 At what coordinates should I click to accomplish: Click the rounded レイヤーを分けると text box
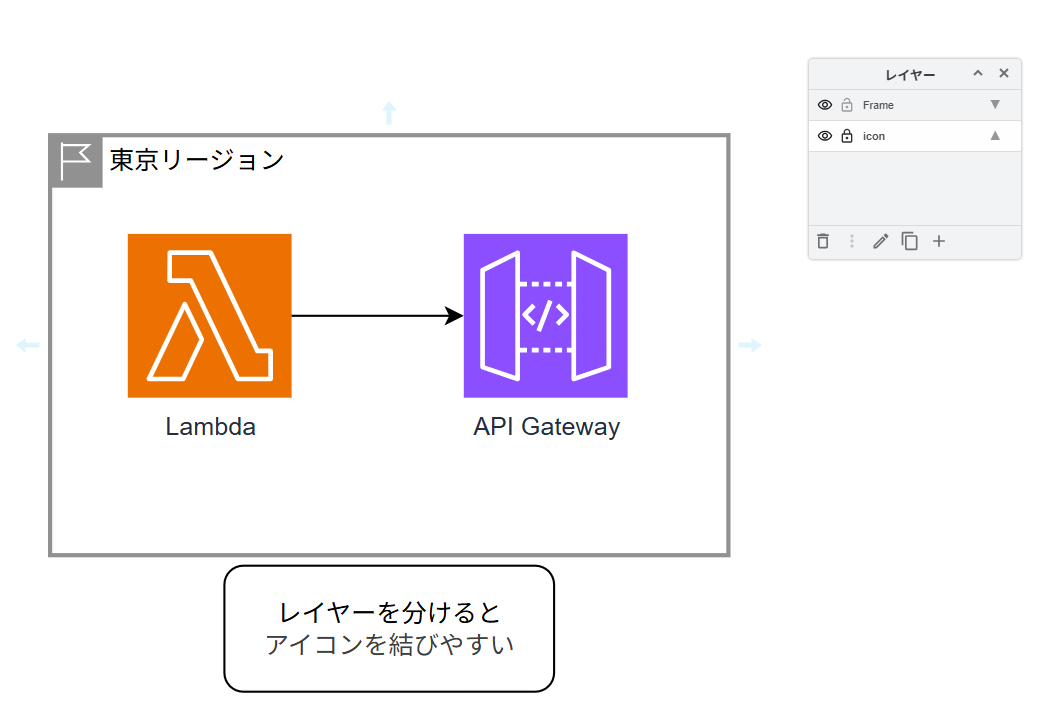click(389, 629)
